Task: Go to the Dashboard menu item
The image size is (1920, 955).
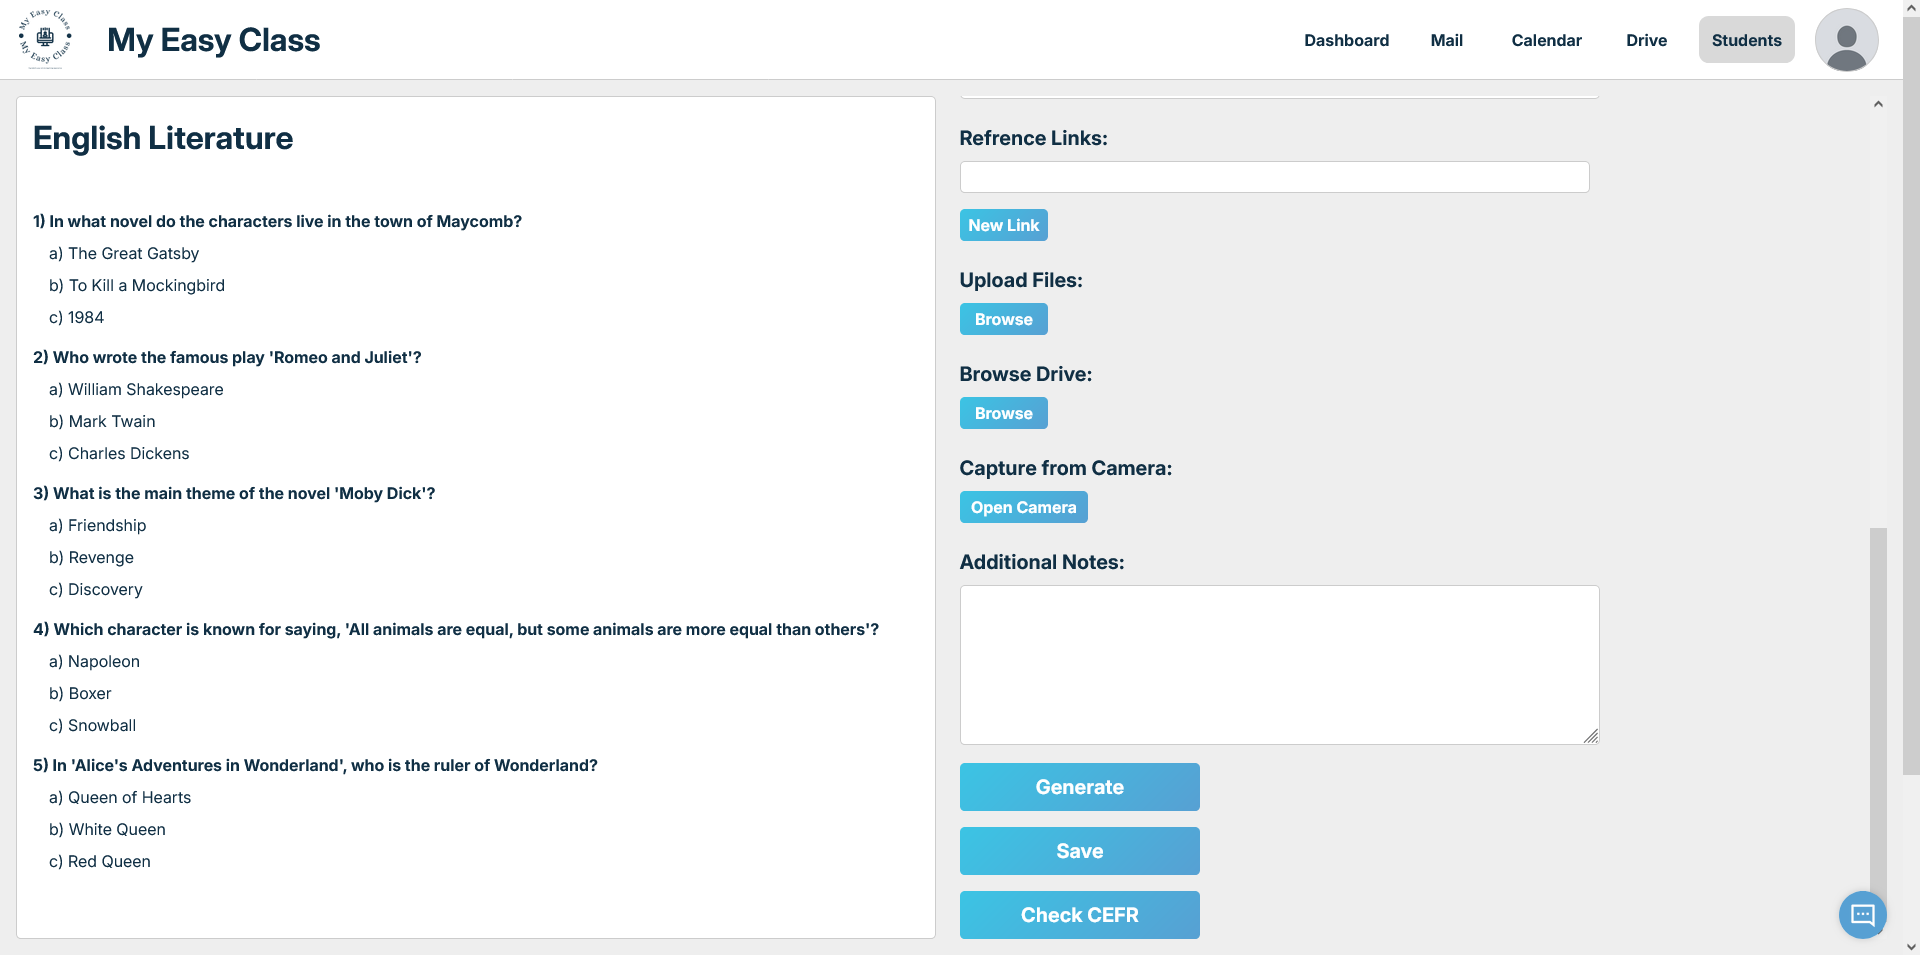Action: pos(1346,40)
